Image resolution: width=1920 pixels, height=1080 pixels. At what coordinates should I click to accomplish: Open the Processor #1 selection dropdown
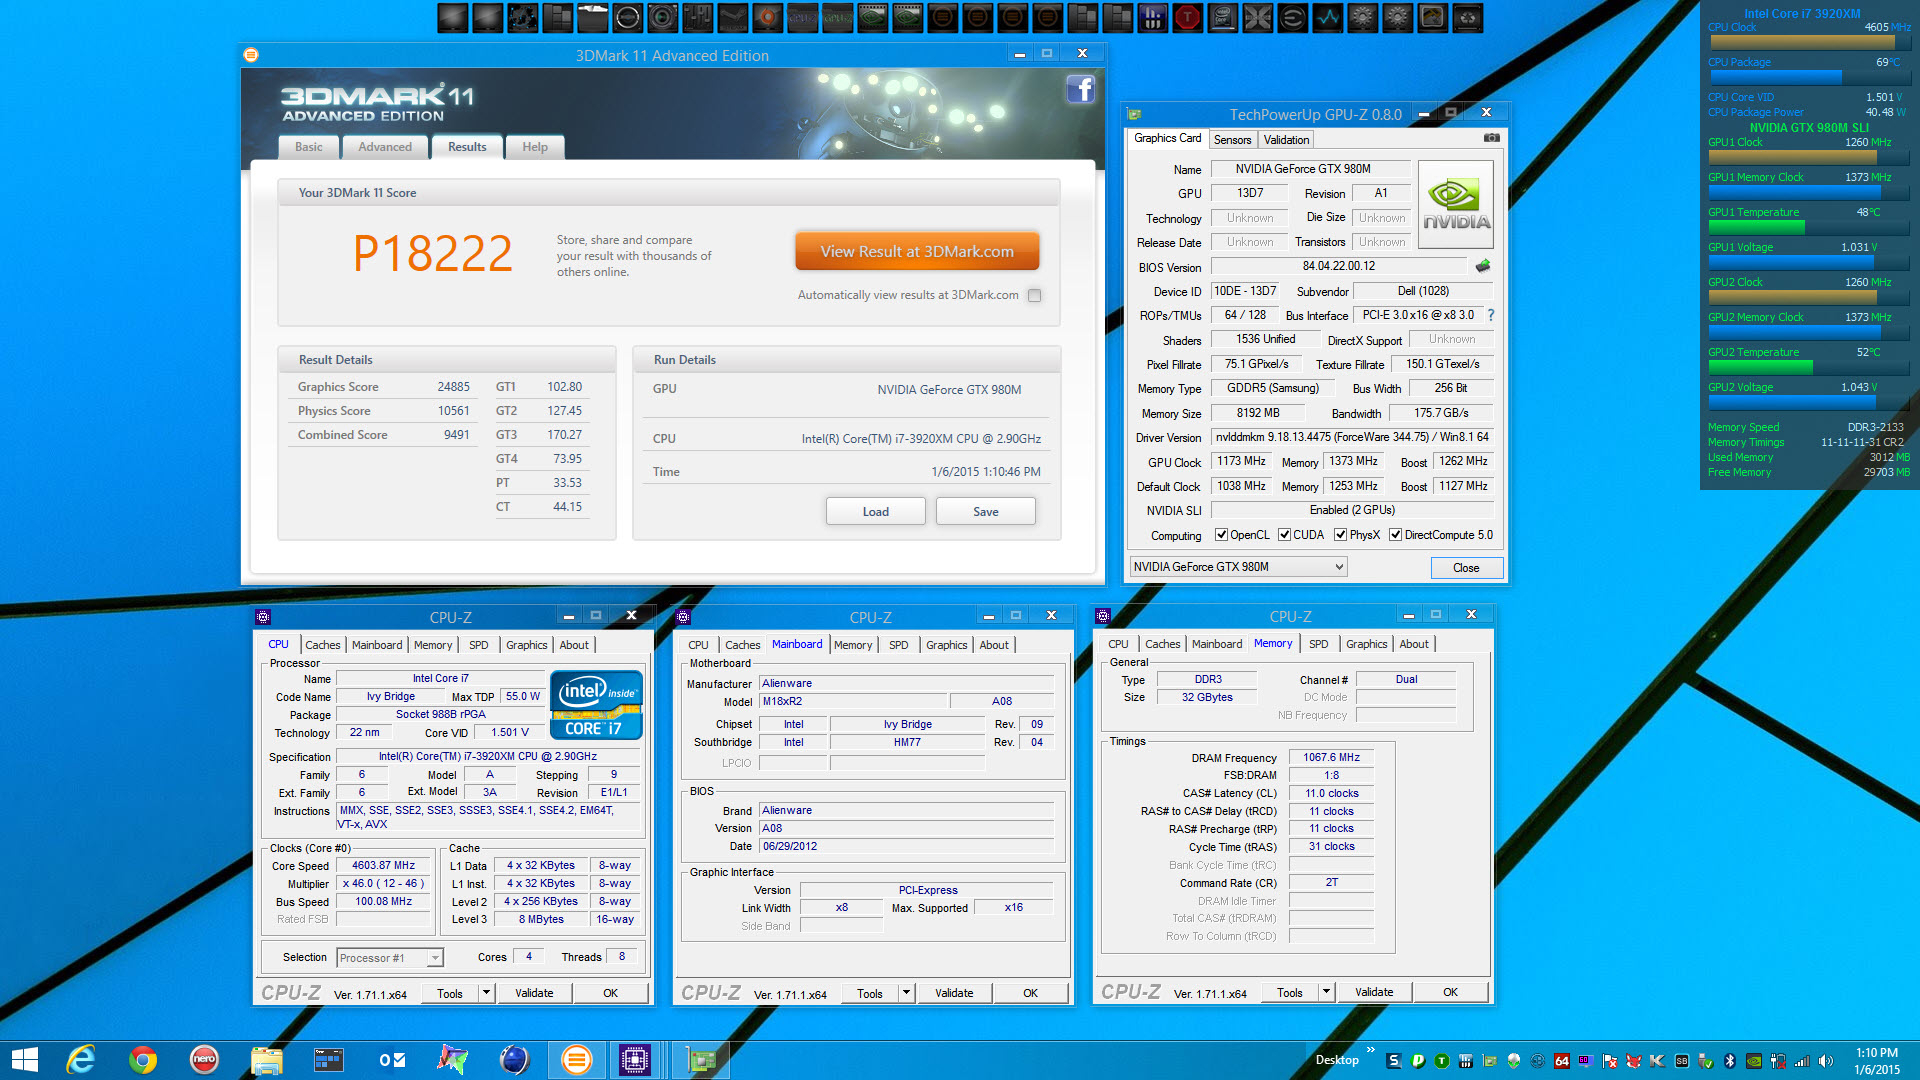(390, 958)
